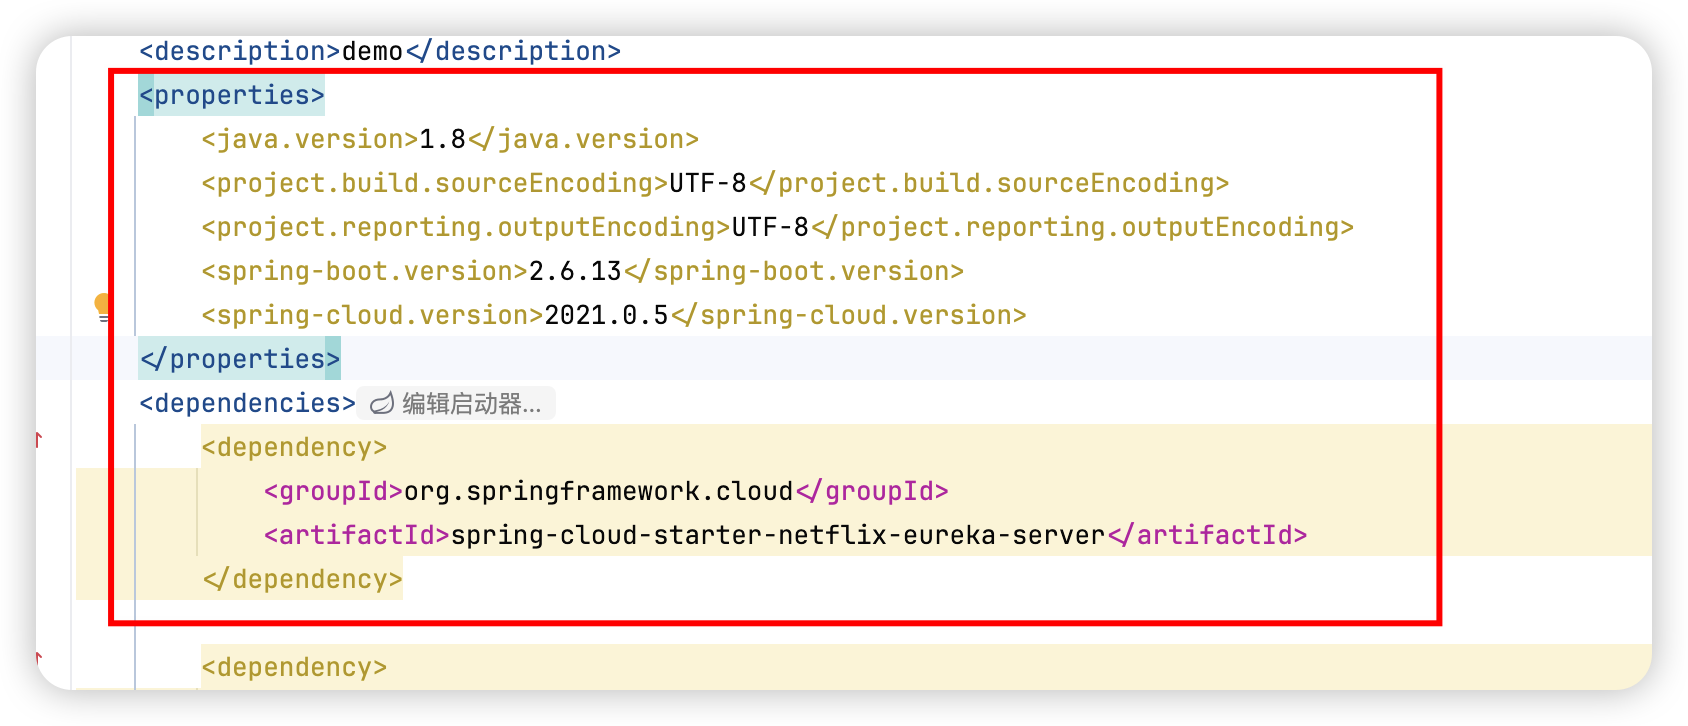Click artifactId spring-cloud-starter-netflix-eureka-server text
The image size is (1688, 726).
(778, 536)
